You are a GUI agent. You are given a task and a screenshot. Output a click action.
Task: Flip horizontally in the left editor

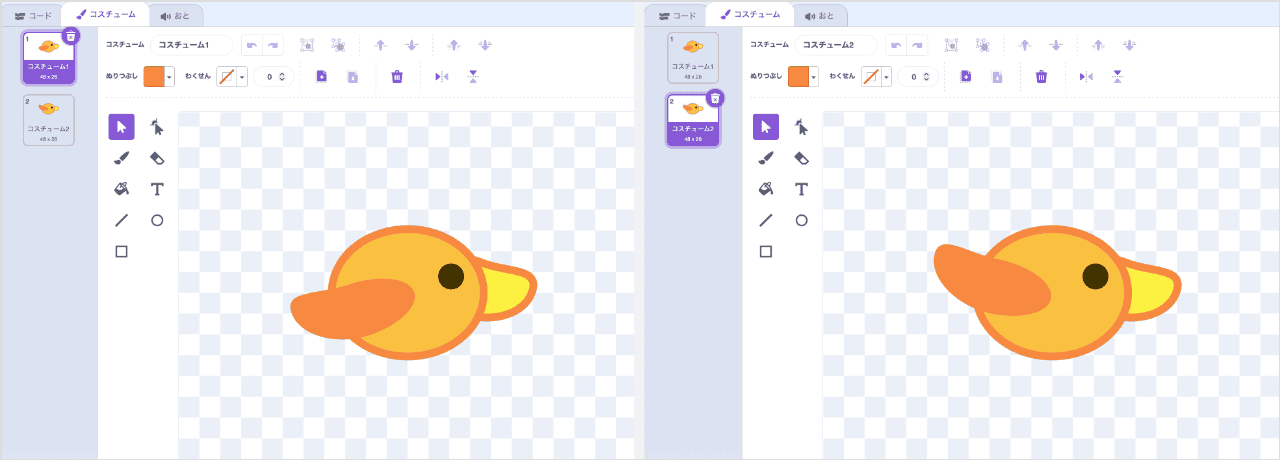tap(441, 76)
